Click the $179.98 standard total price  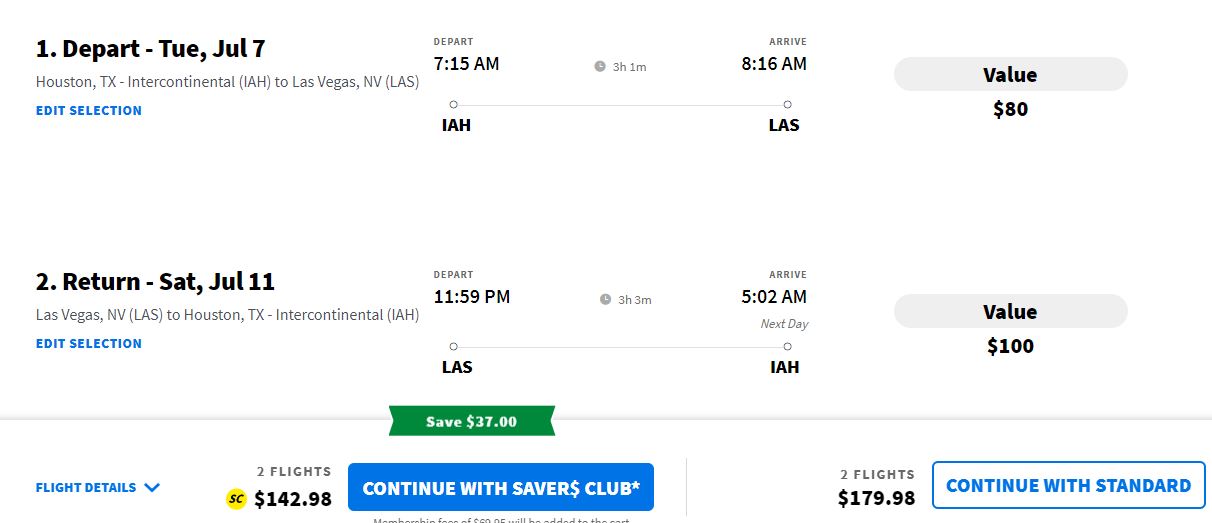pos(876,498)
